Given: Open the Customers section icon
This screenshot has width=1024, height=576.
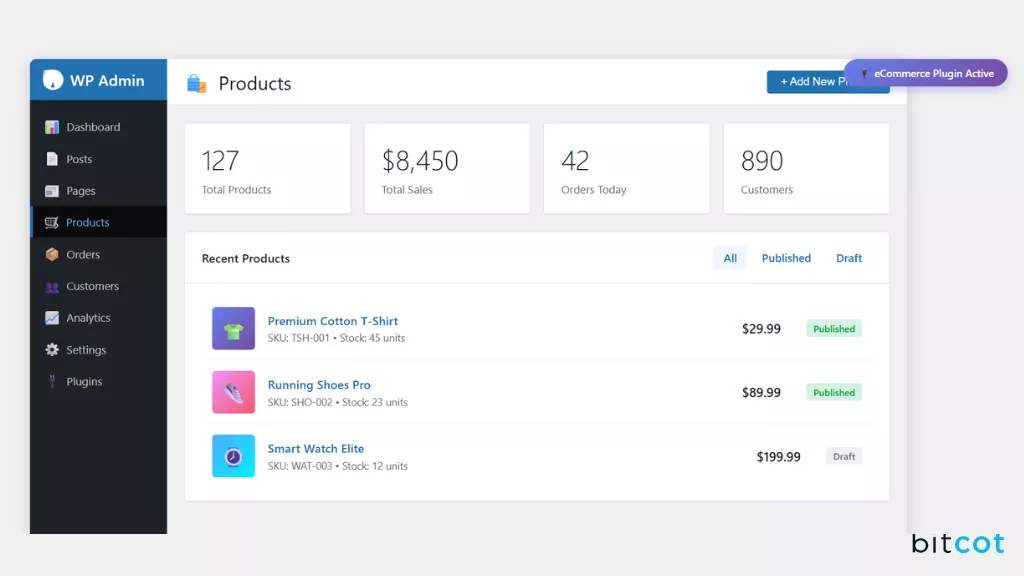Looking at the screenshot, I should point(53,286).
